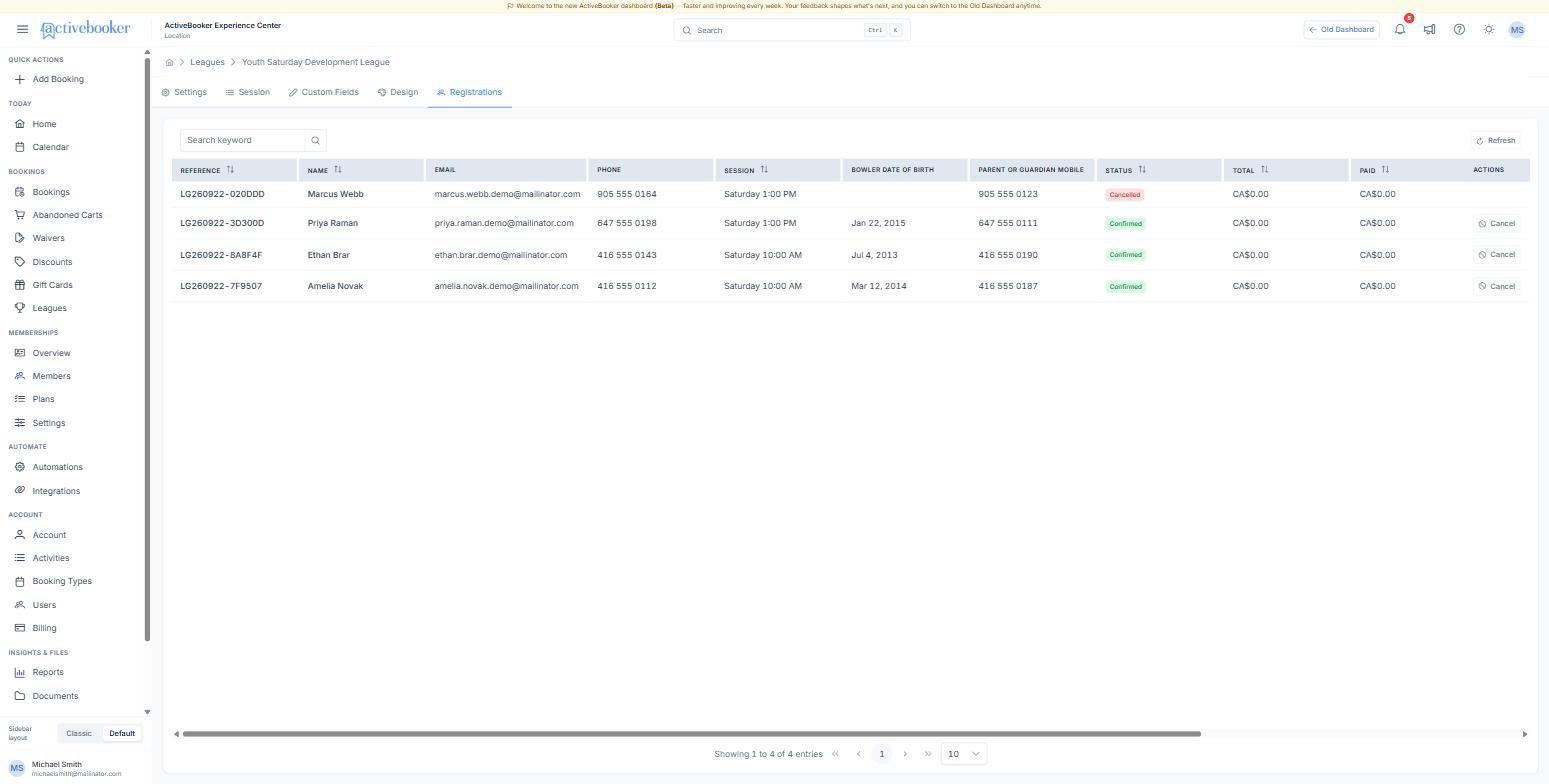
Task: Switch sidebar layout to Default
Action: click(122, 733)
